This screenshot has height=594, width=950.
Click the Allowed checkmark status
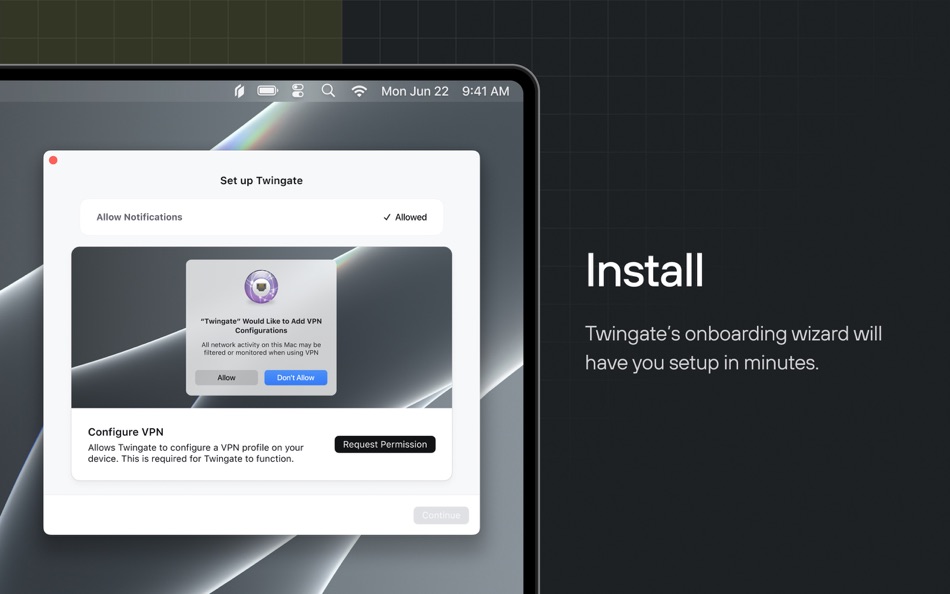pos(405,217)
